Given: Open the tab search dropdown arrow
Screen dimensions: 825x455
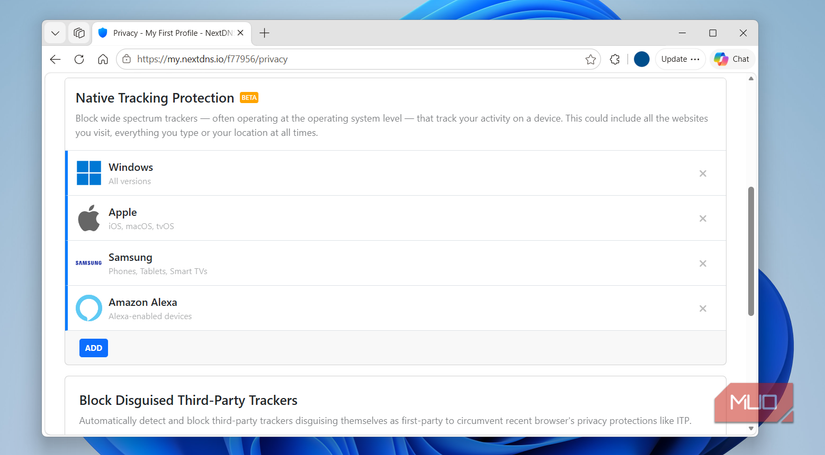Looking at the screenshot, I should 55,33.
